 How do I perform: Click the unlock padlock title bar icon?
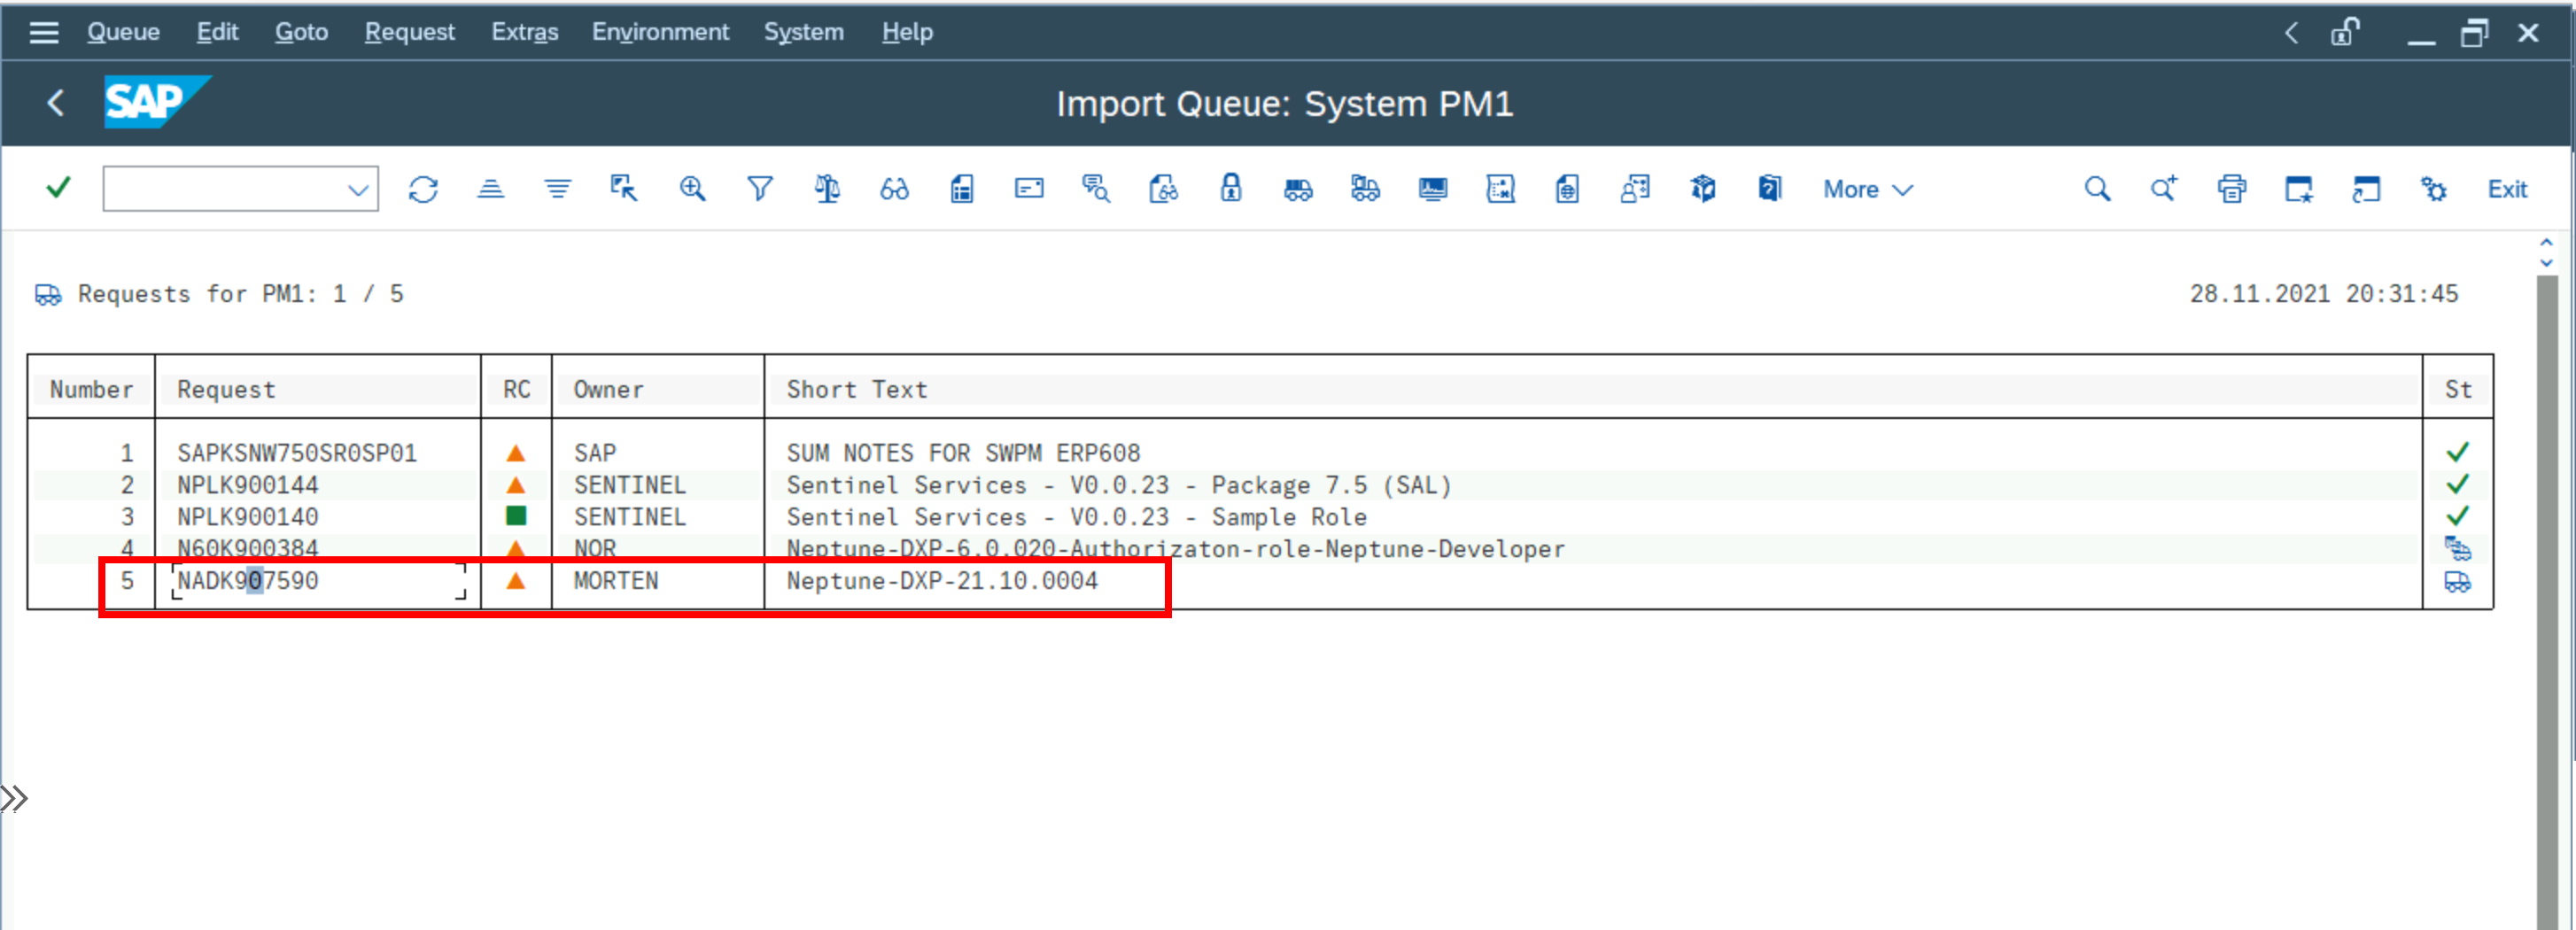pyautogui.click(x=2345, y=32)
